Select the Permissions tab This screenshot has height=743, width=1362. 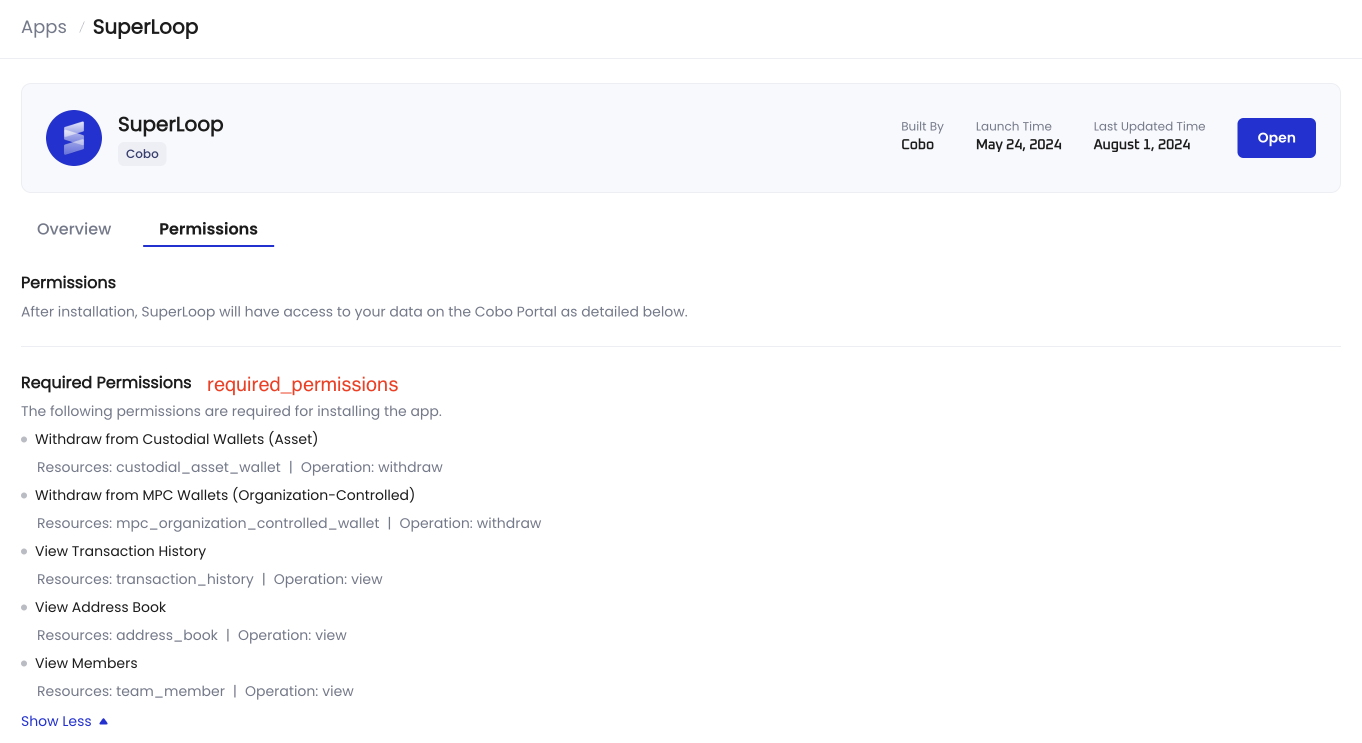point(208,229)
